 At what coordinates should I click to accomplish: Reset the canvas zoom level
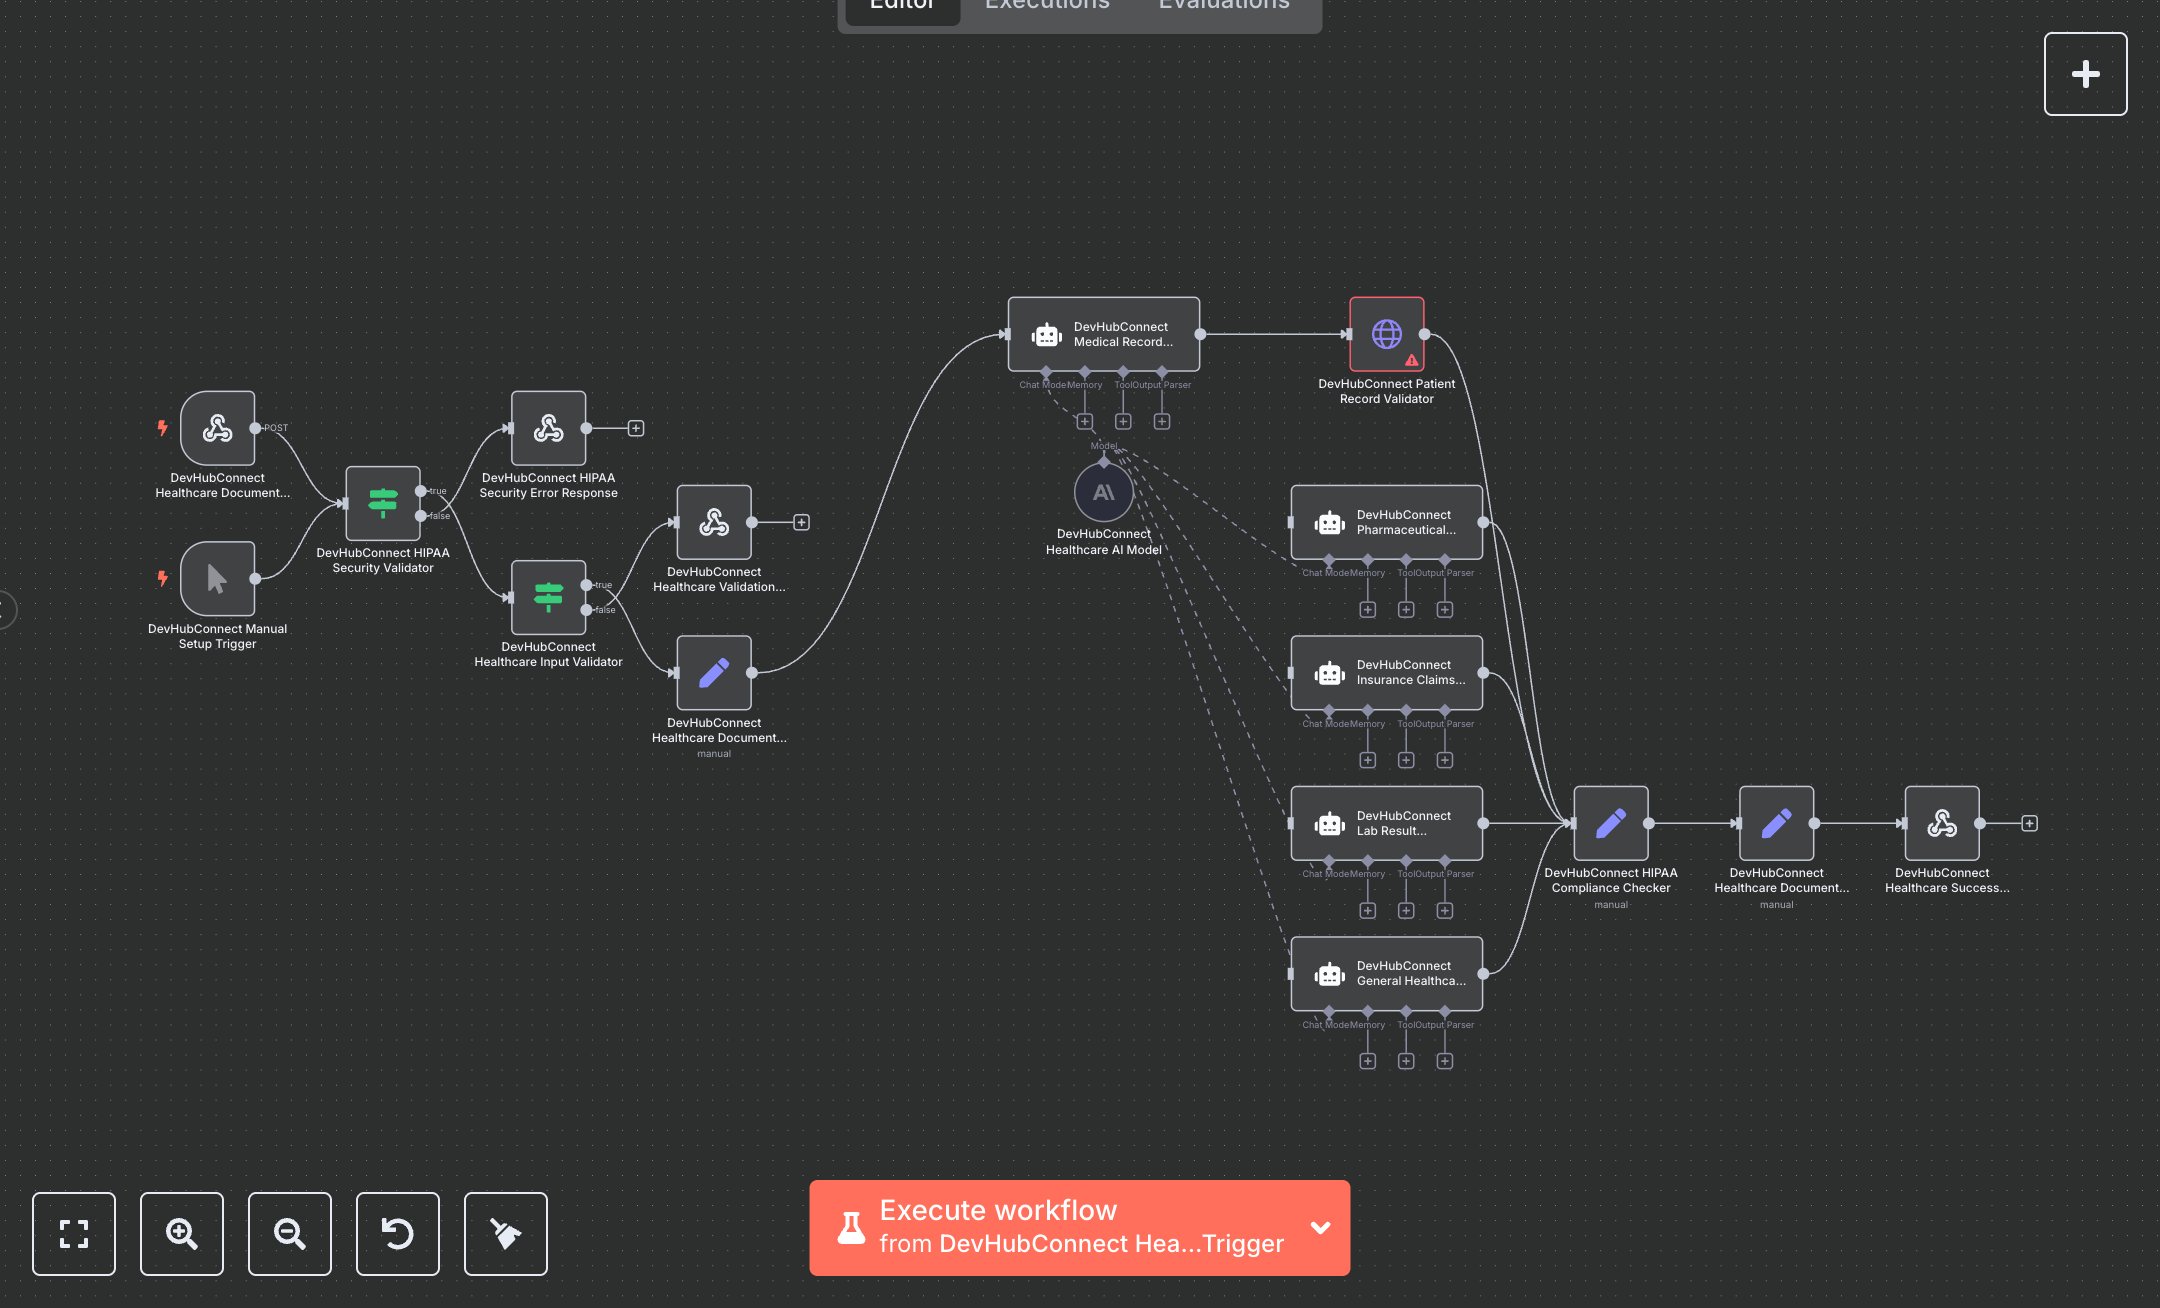[x=398, y=1233]
